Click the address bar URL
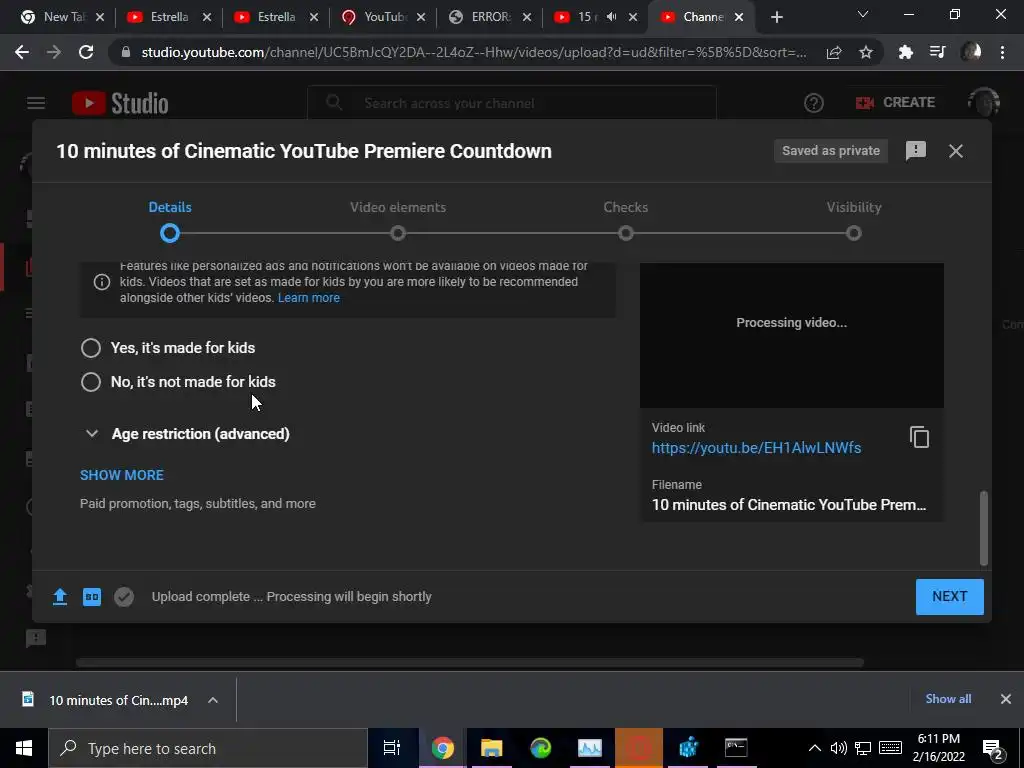The image size is (1024, 768). coord(473,52)
